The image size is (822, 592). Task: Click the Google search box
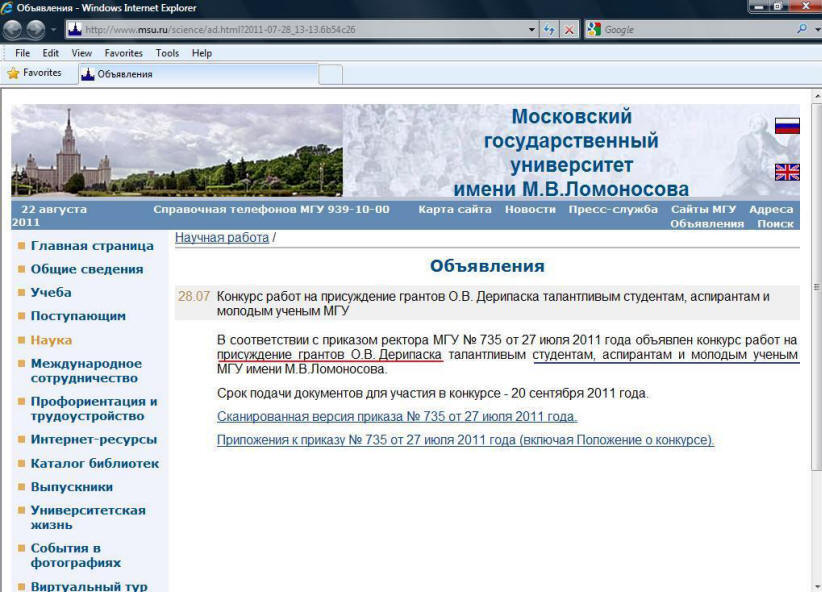click(x=697, y=29)
